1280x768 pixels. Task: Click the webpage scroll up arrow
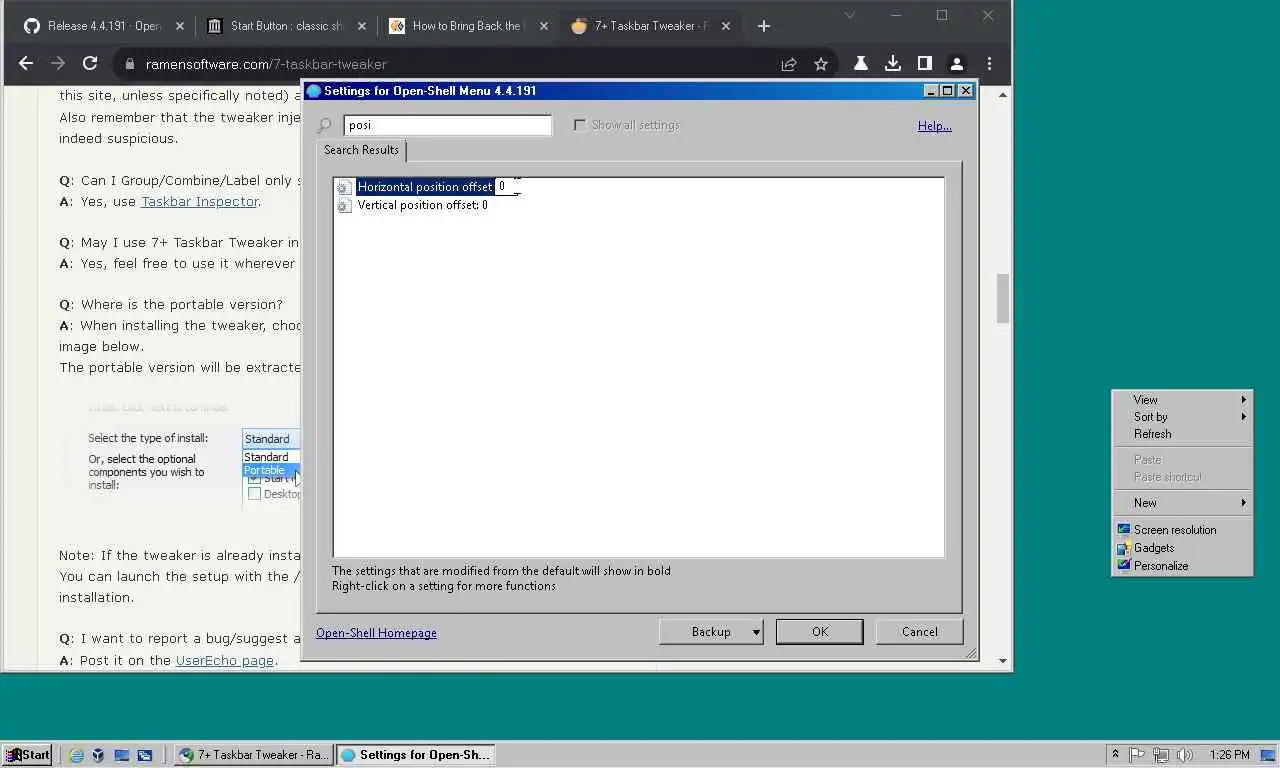coord(1003,95)
